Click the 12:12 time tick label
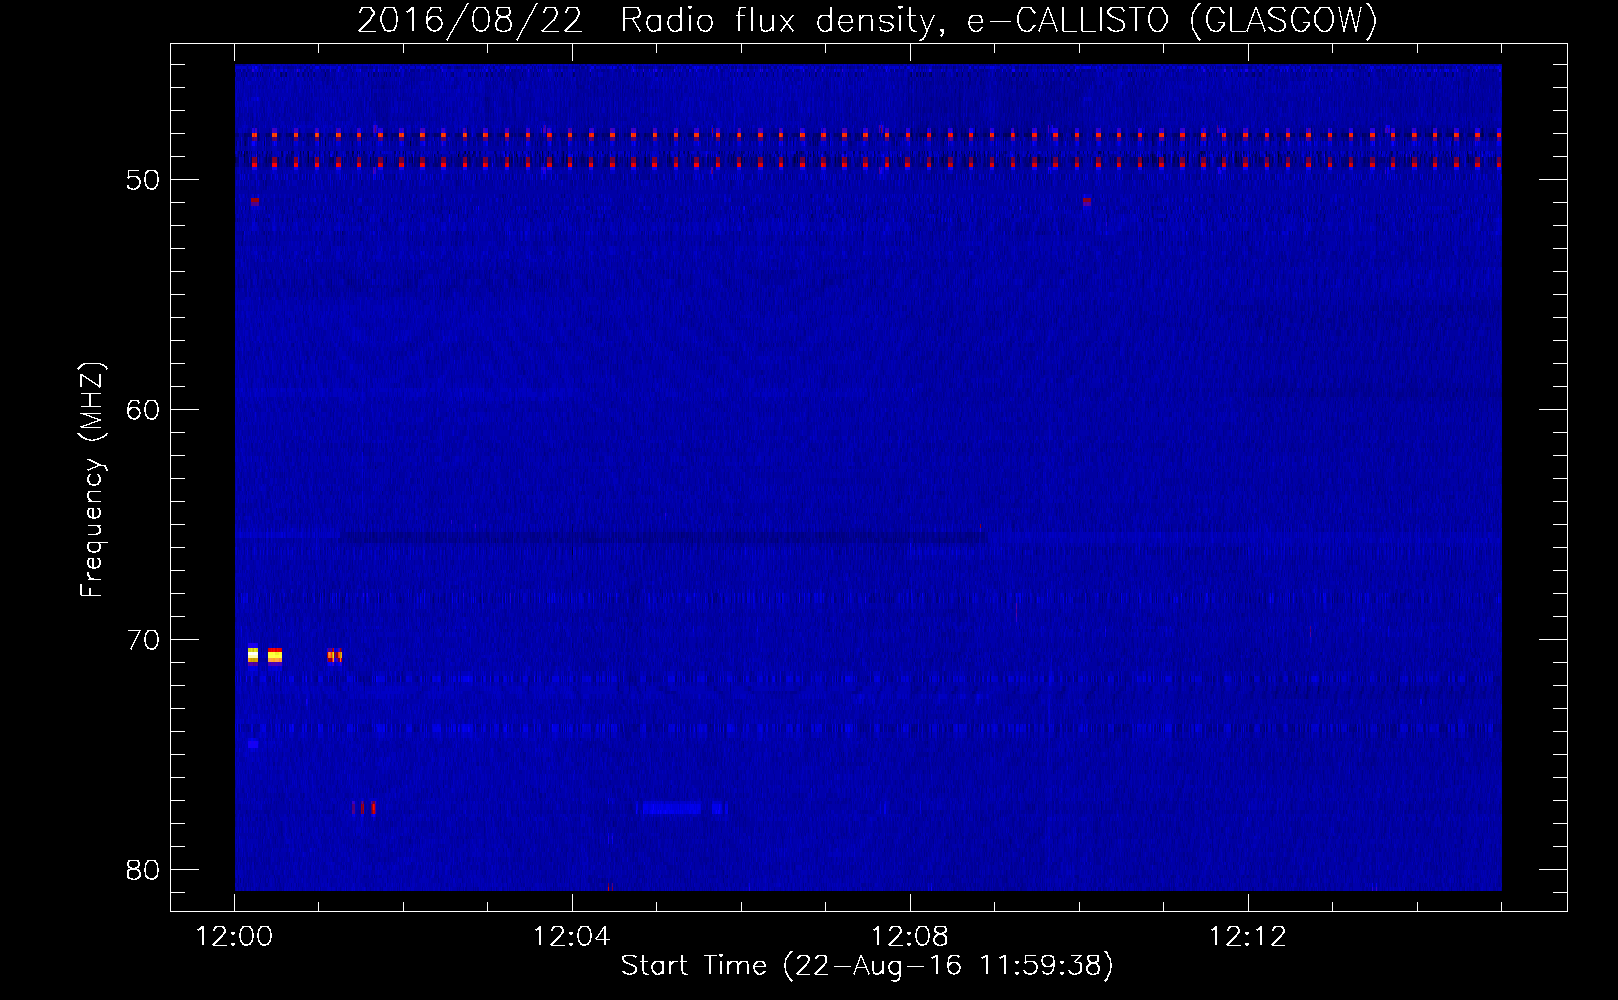The image size is (1618, 1000). tap(1248, 937)
